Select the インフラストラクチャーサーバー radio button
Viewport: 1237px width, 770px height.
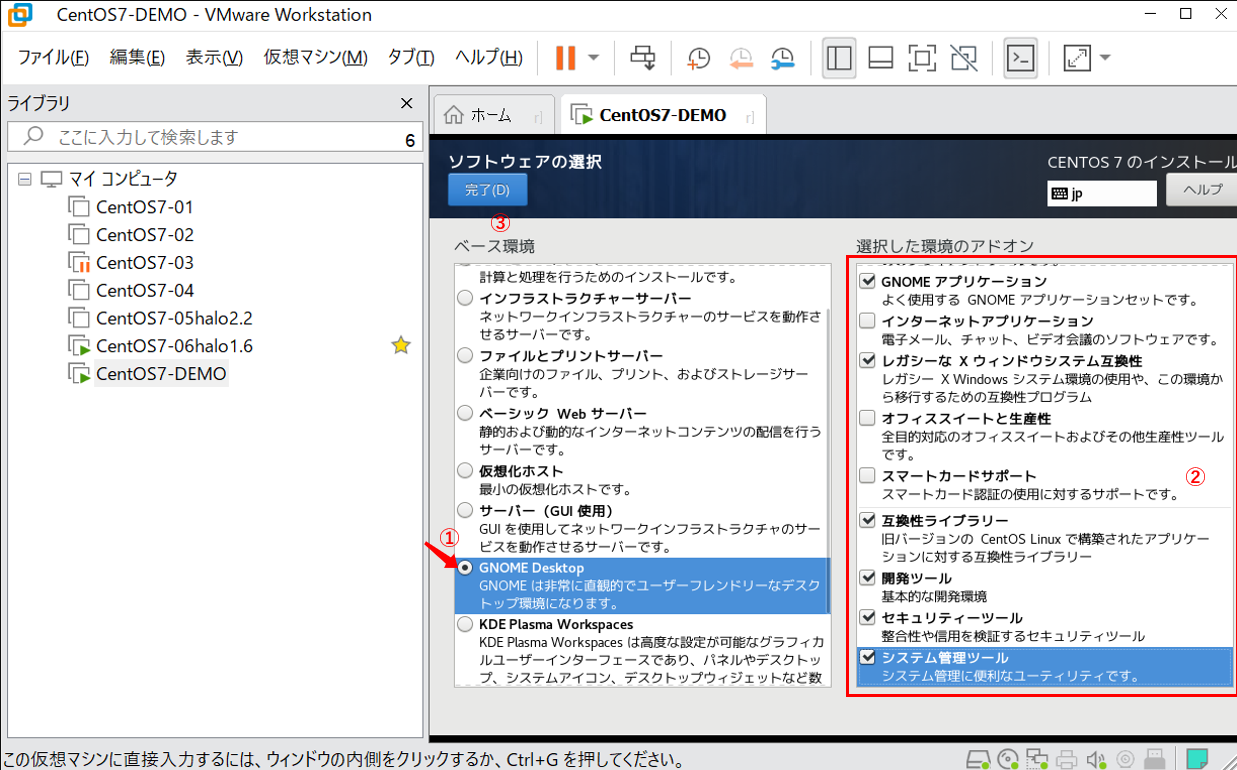pos(465,298)
